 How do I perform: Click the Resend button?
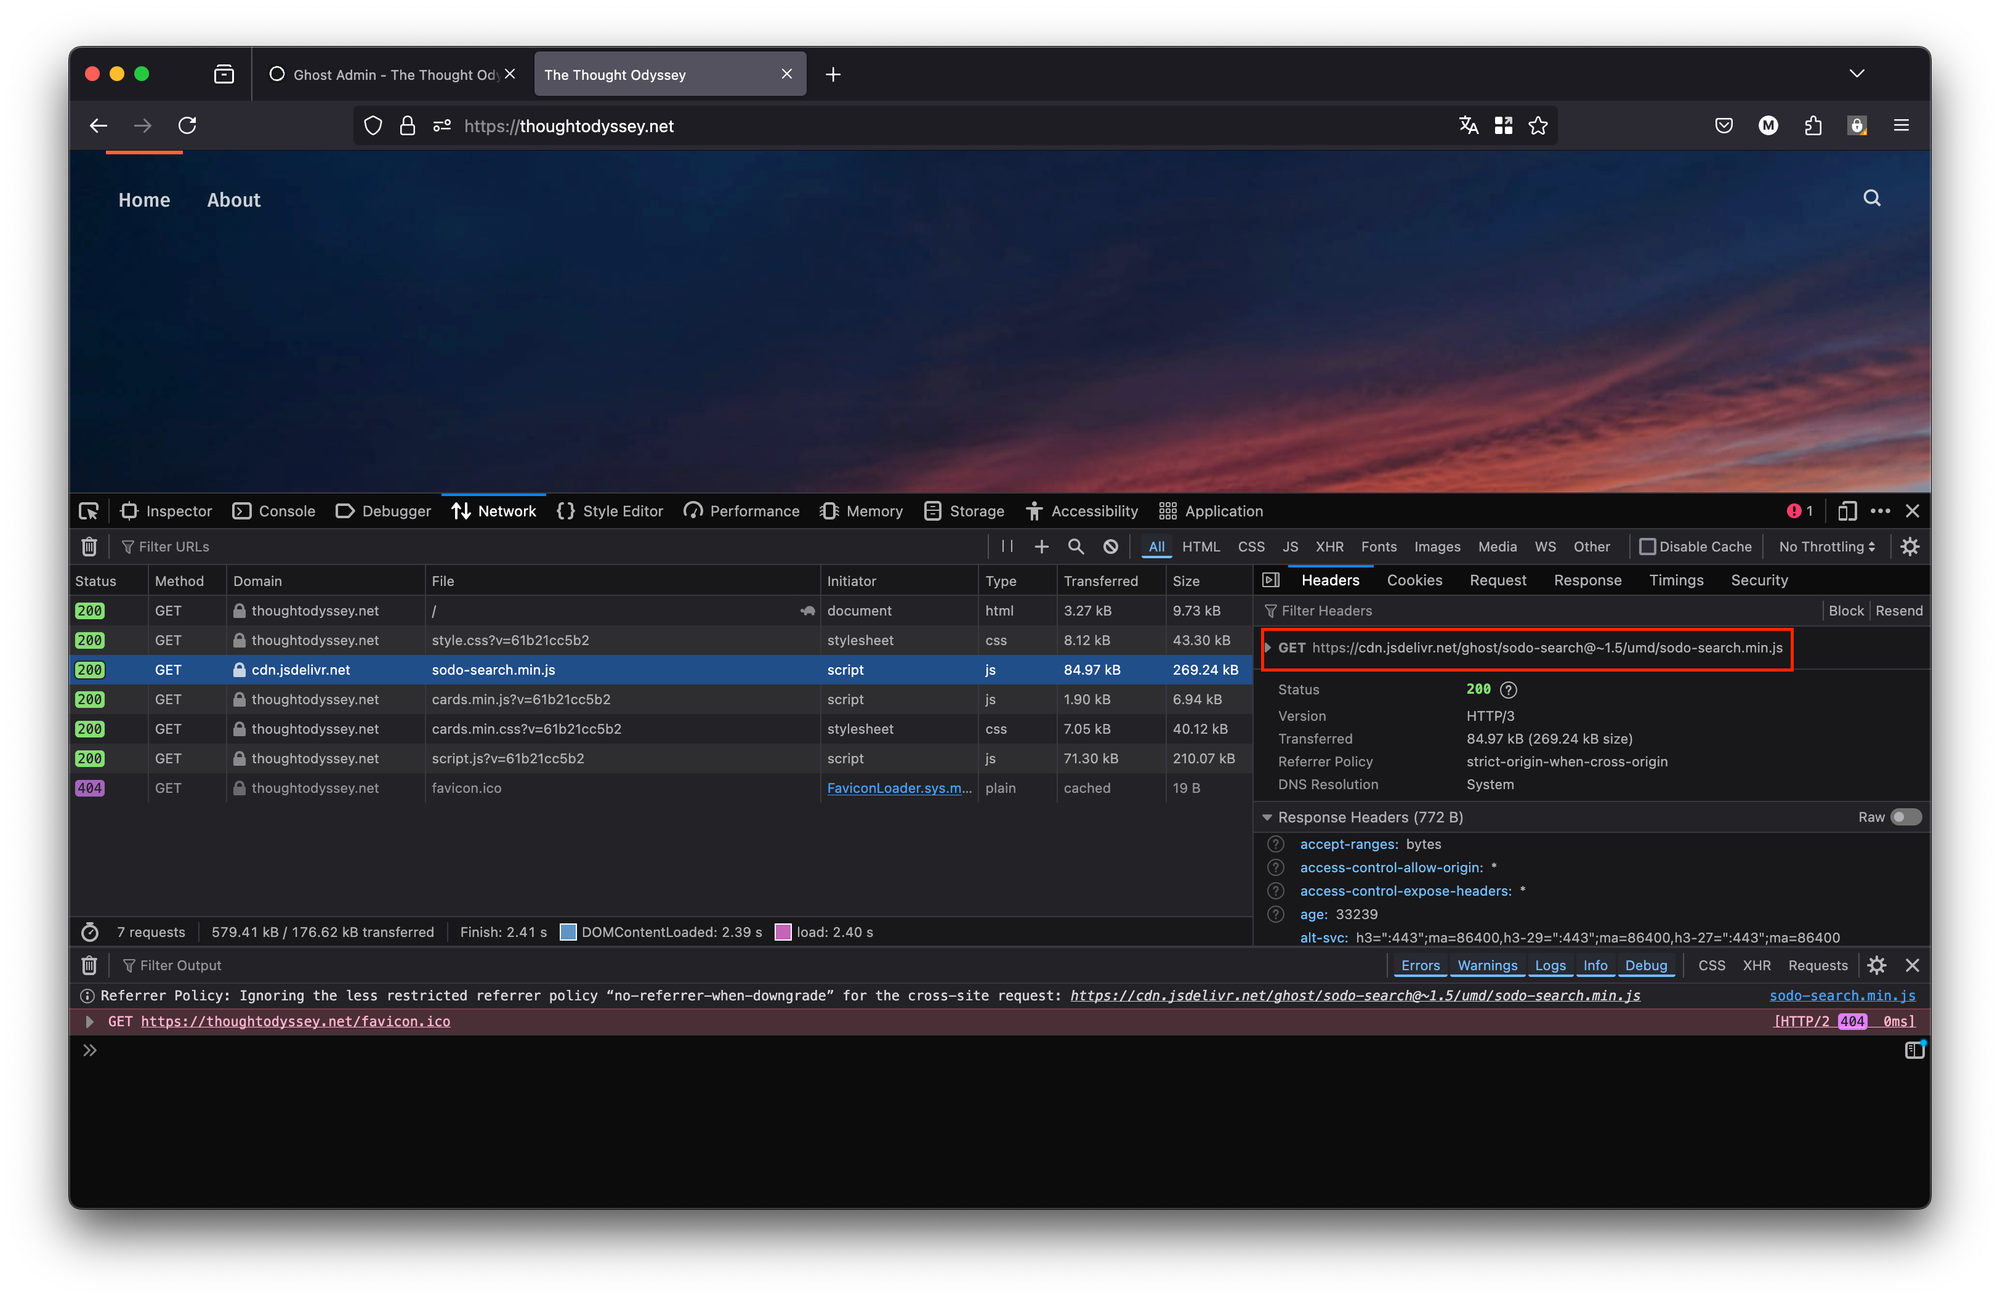(1899, 611)
